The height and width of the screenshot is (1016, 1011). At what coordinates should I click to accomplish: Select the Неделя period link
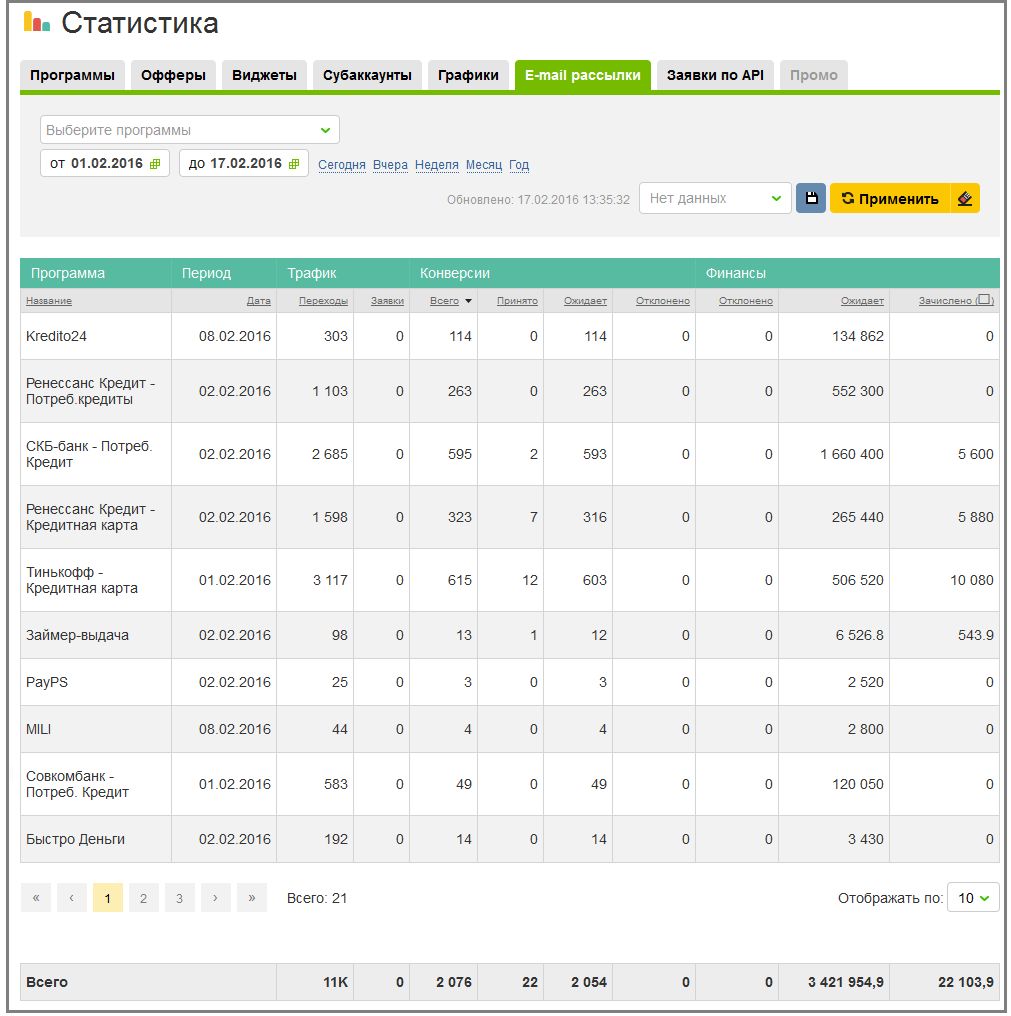tap(437, 165)
